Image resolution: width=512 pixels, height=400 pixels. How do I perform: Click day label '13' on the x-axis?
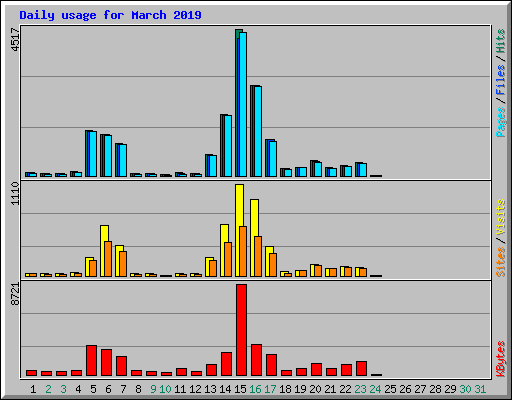click(210, 389)
